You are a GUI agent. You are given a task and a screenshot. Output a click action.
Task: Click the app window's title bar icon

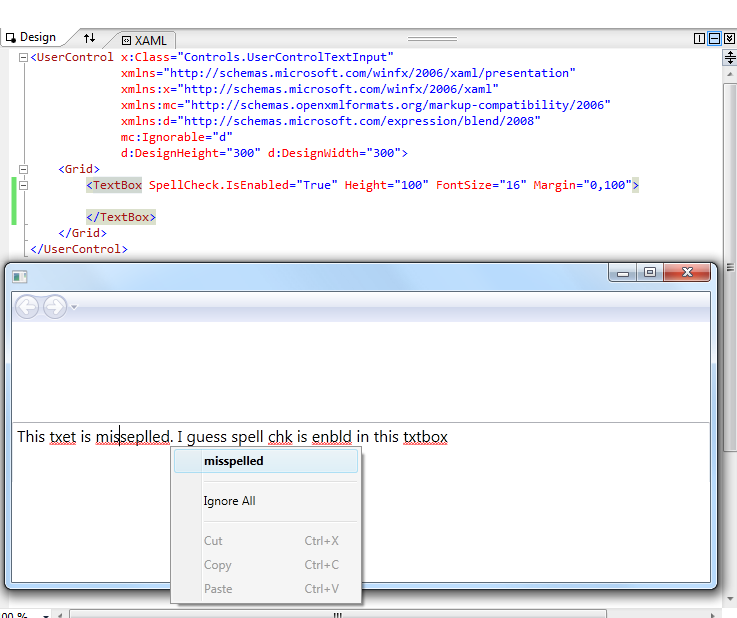[19, 276]
